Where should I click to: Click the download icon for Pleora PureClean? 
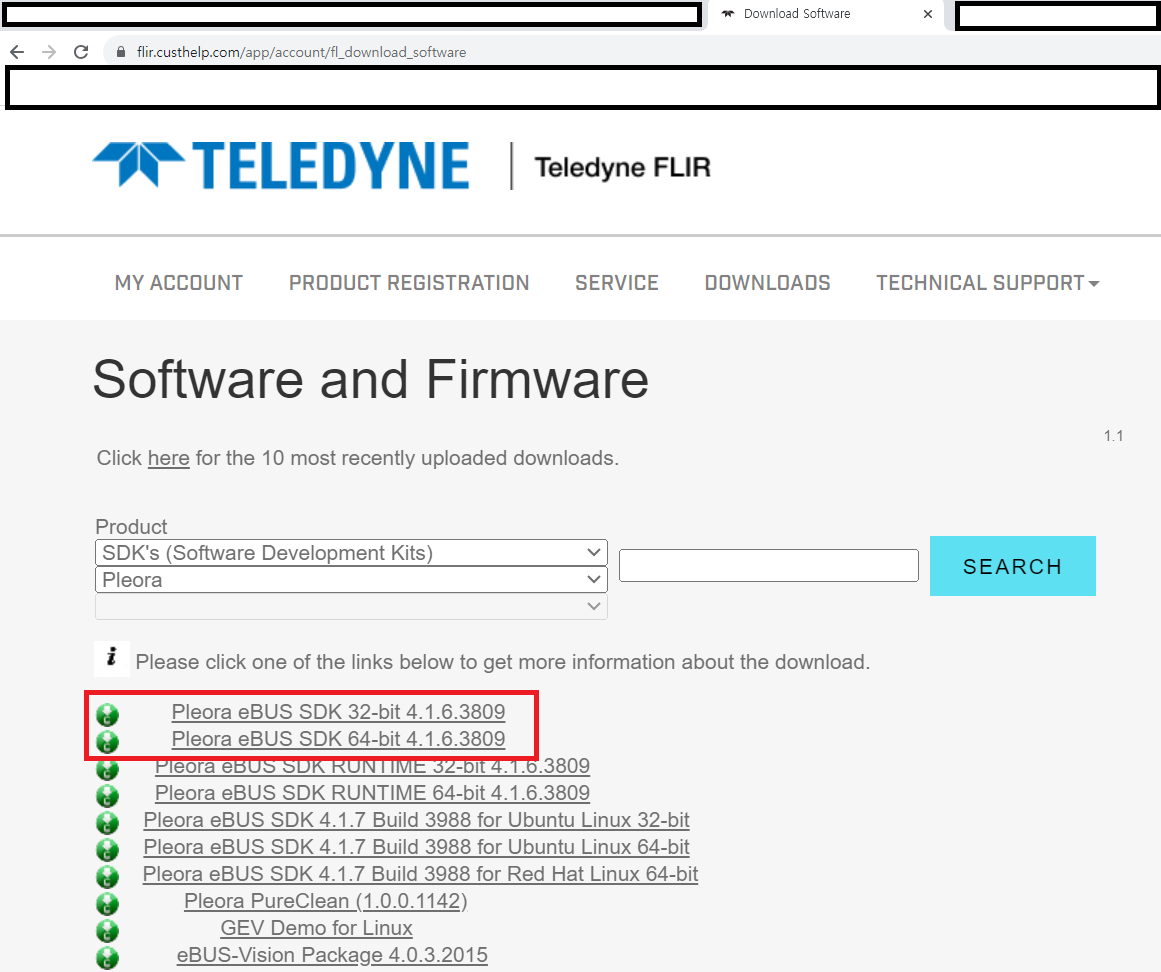107,903
